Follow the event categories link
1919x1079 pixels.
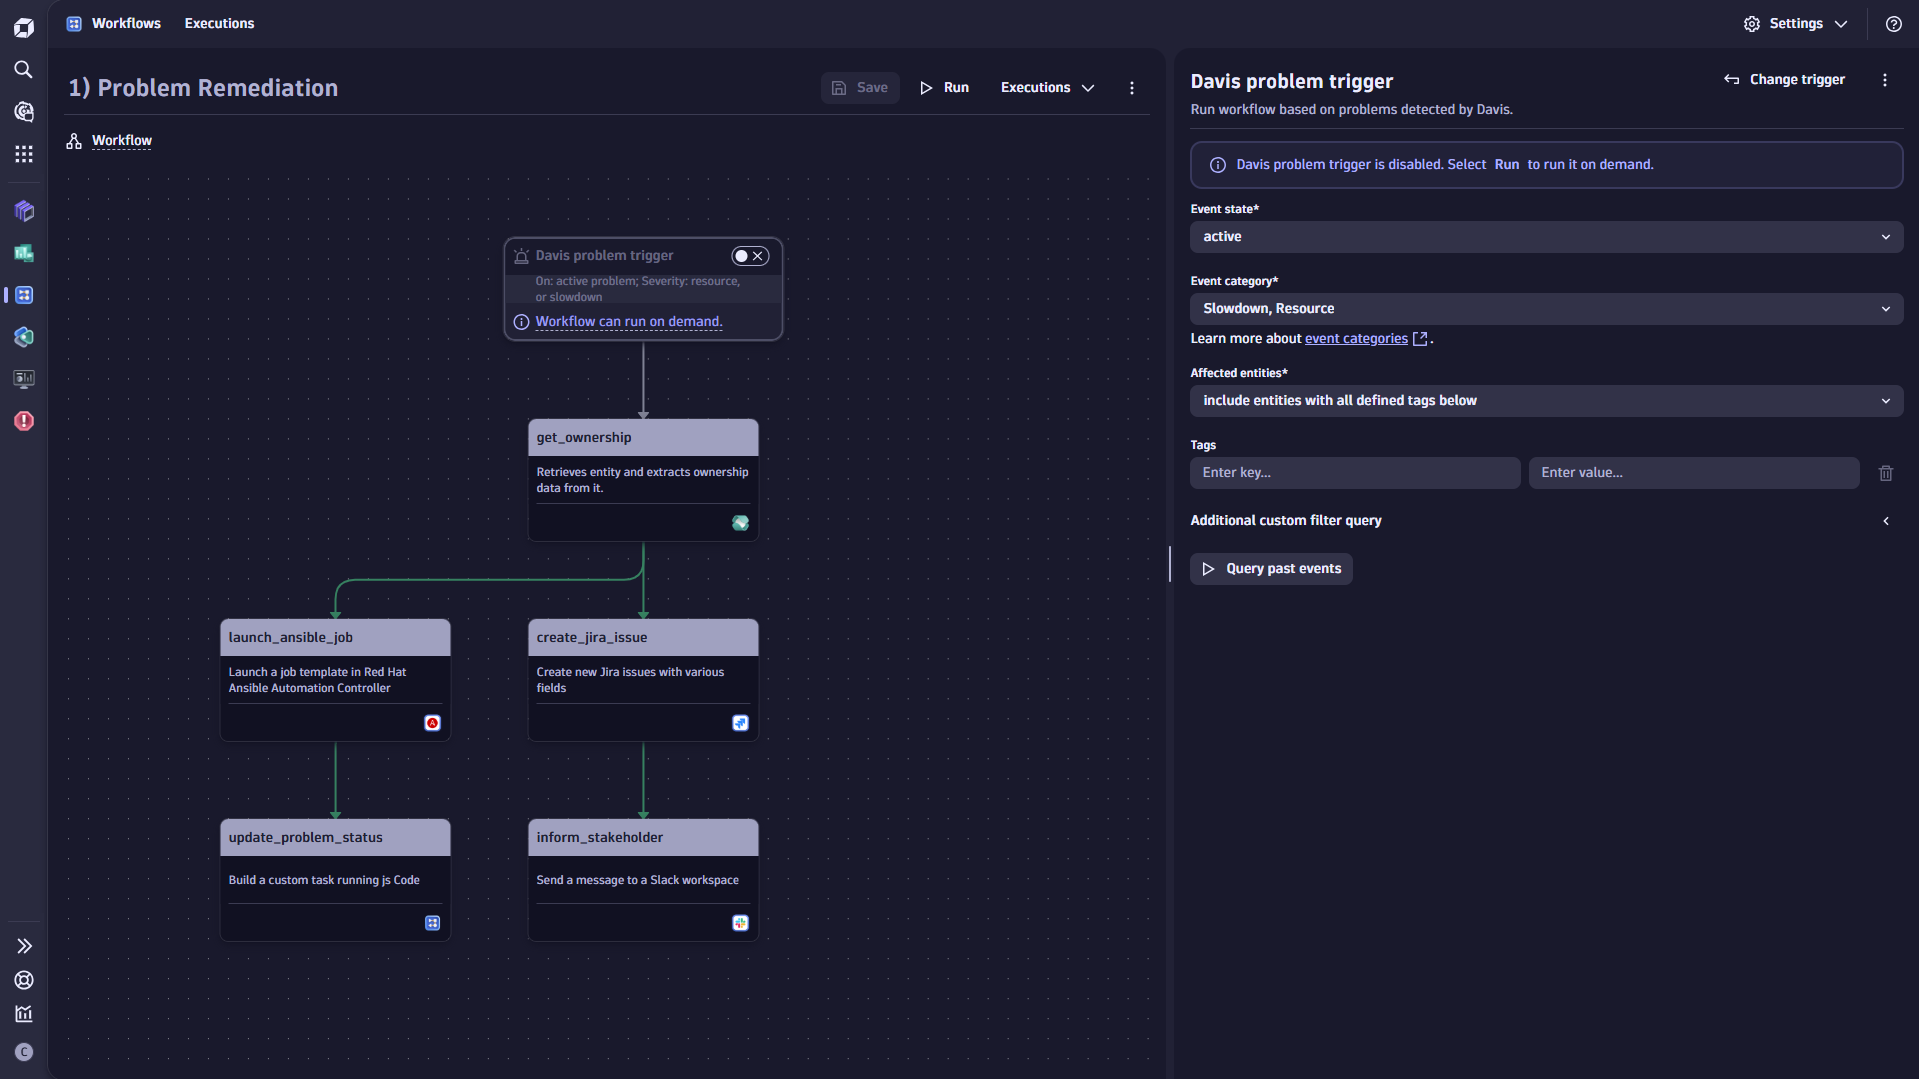tap(1356, 338)
